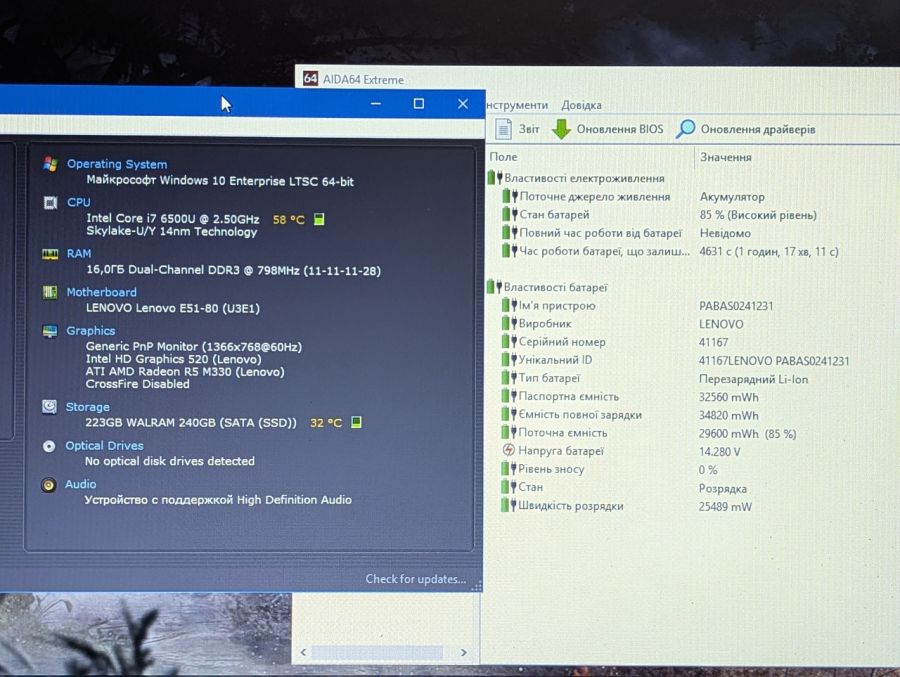Open the partly hidden Інструменти menu

point(517,105)
